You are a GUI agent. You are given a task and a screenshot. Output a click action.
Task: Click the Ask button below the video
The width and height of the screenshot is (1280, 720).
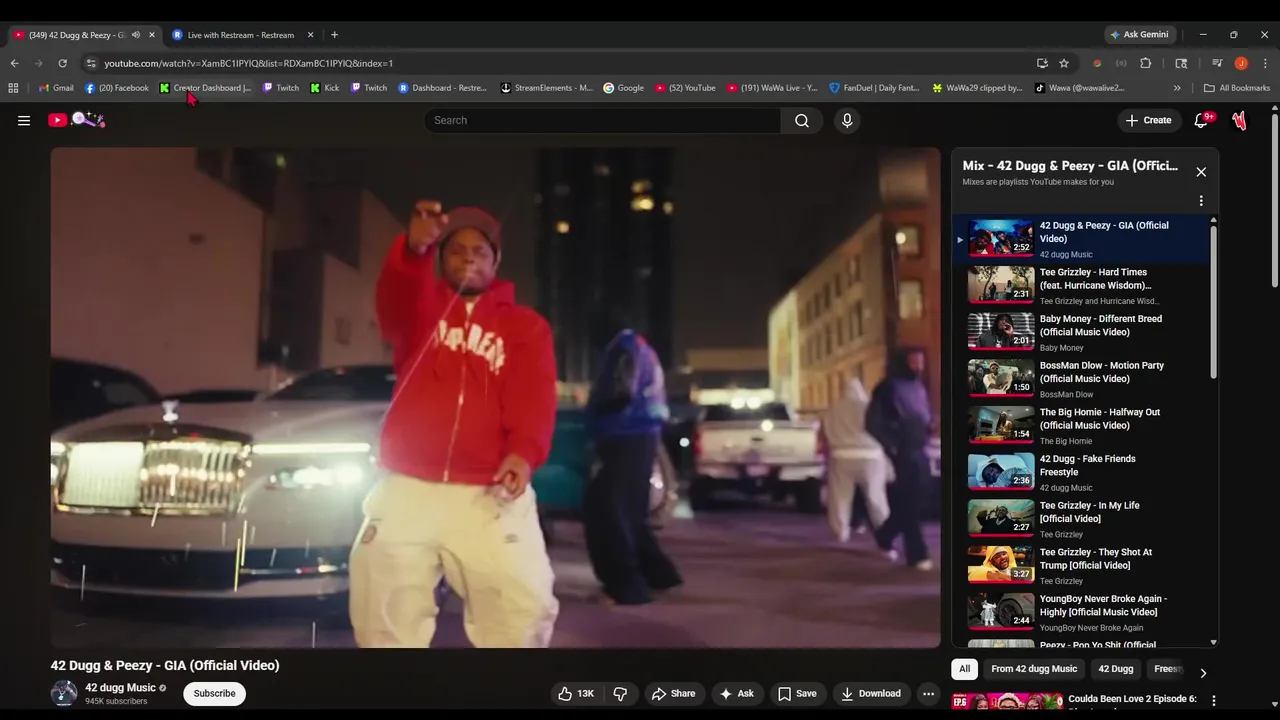pyautogui.click(x=736, y=693)
